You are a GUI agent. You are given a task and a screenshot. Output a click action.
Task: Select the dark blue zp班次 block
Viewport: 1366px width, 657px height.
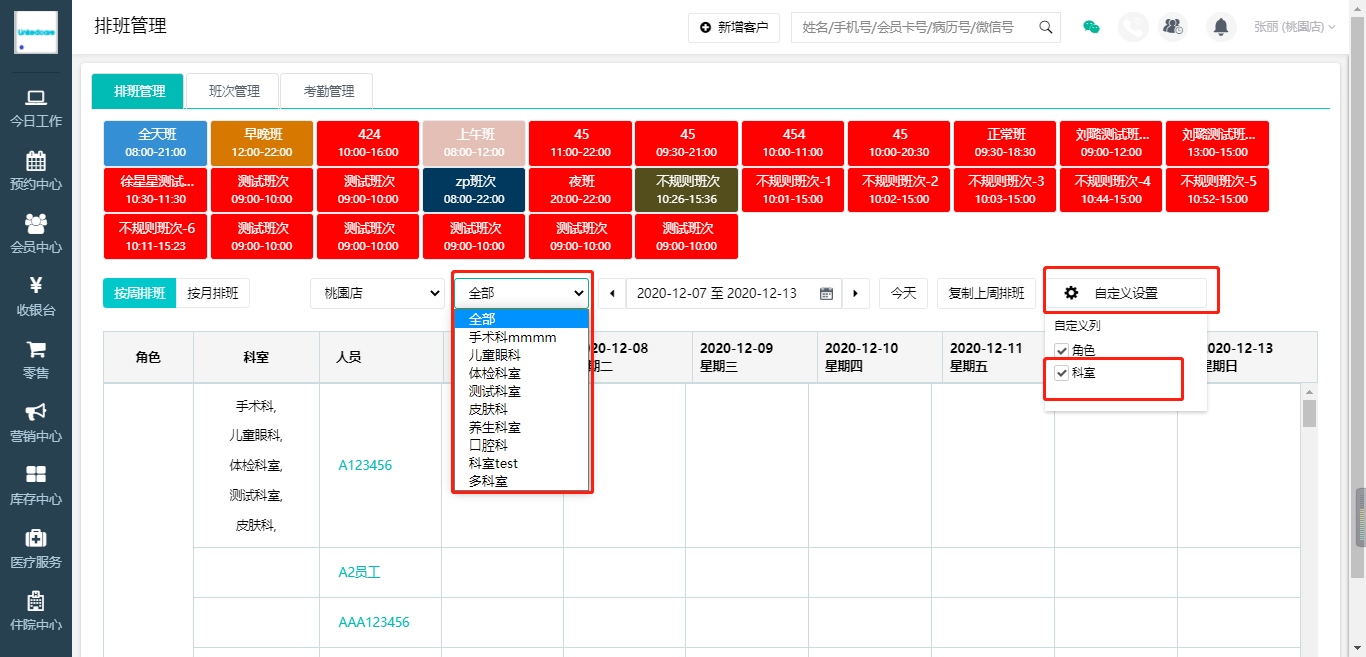pos(474,190)
